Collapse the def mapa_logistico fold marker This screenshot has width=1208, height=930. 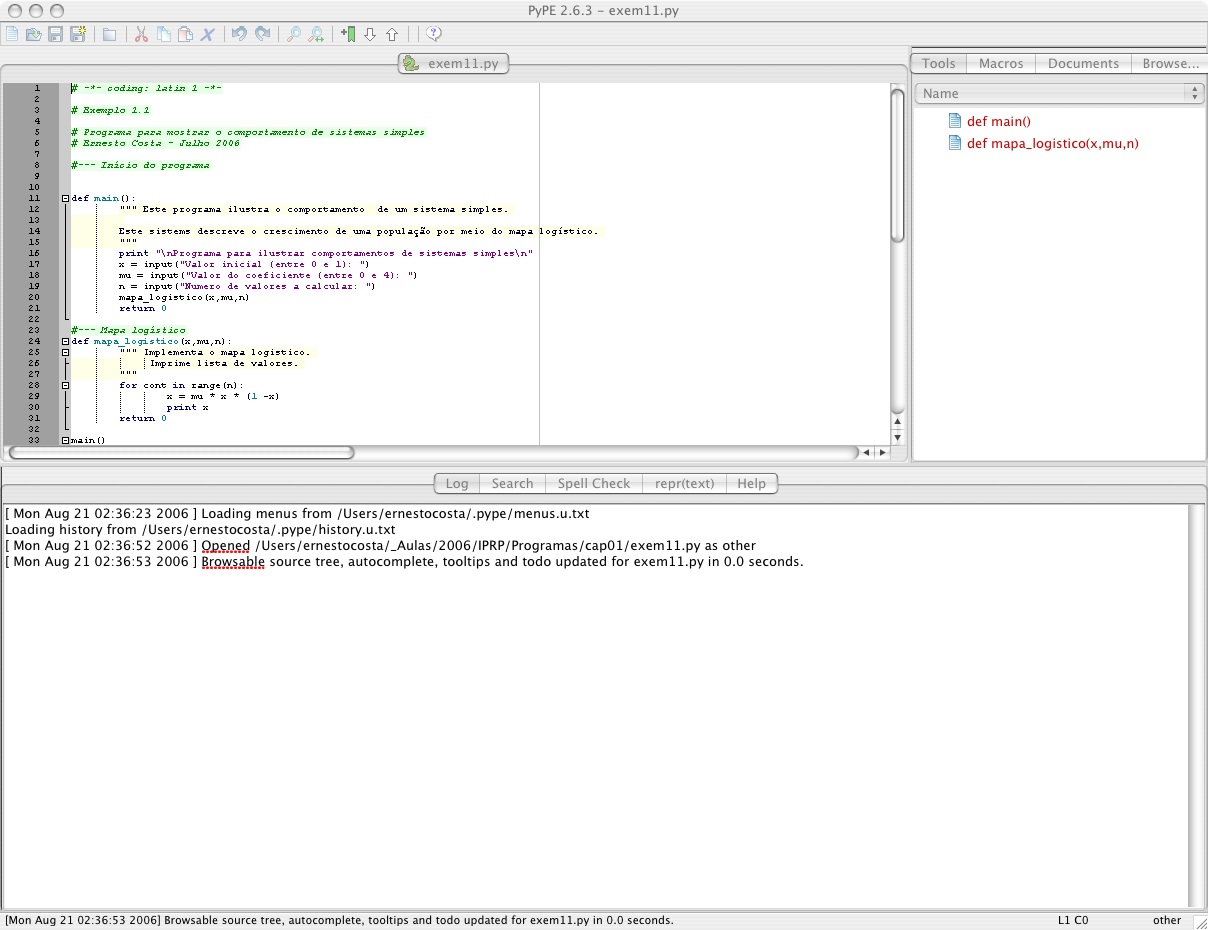click(x=65, y=341)
